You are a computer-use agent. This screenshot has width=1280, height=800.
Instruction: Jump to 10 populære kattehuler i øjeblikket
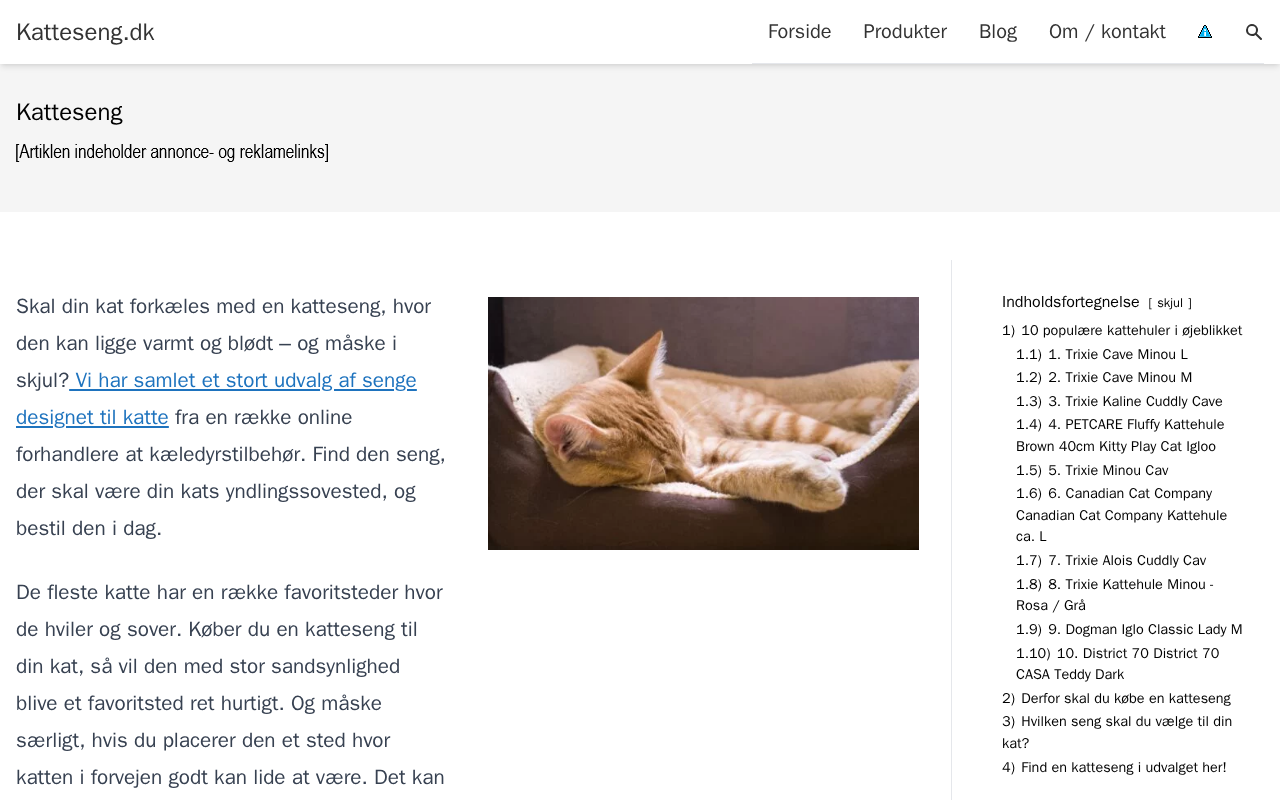pyautogui.click(x=1122, y=330)
